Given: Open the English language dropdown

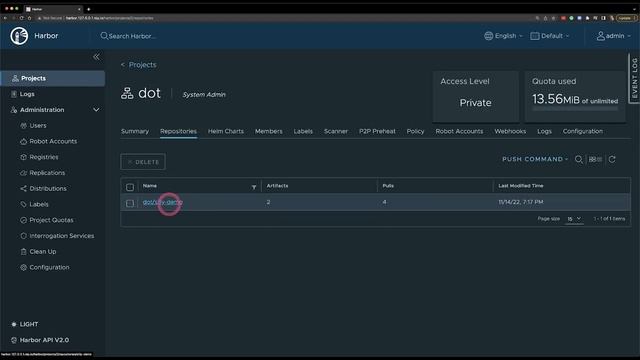Looking at the screenshot, I should pos(503,36).
